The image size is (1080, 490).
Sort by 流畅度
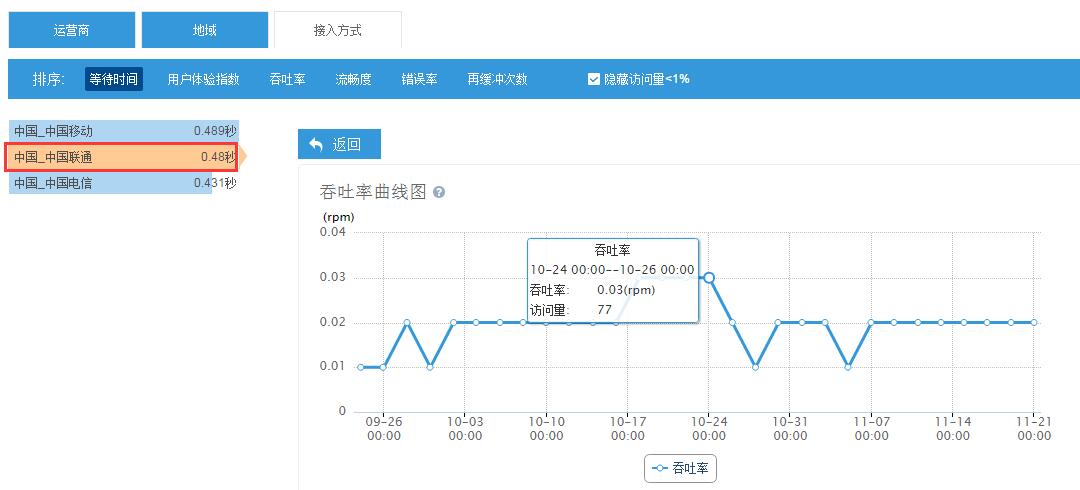point(353,79)
